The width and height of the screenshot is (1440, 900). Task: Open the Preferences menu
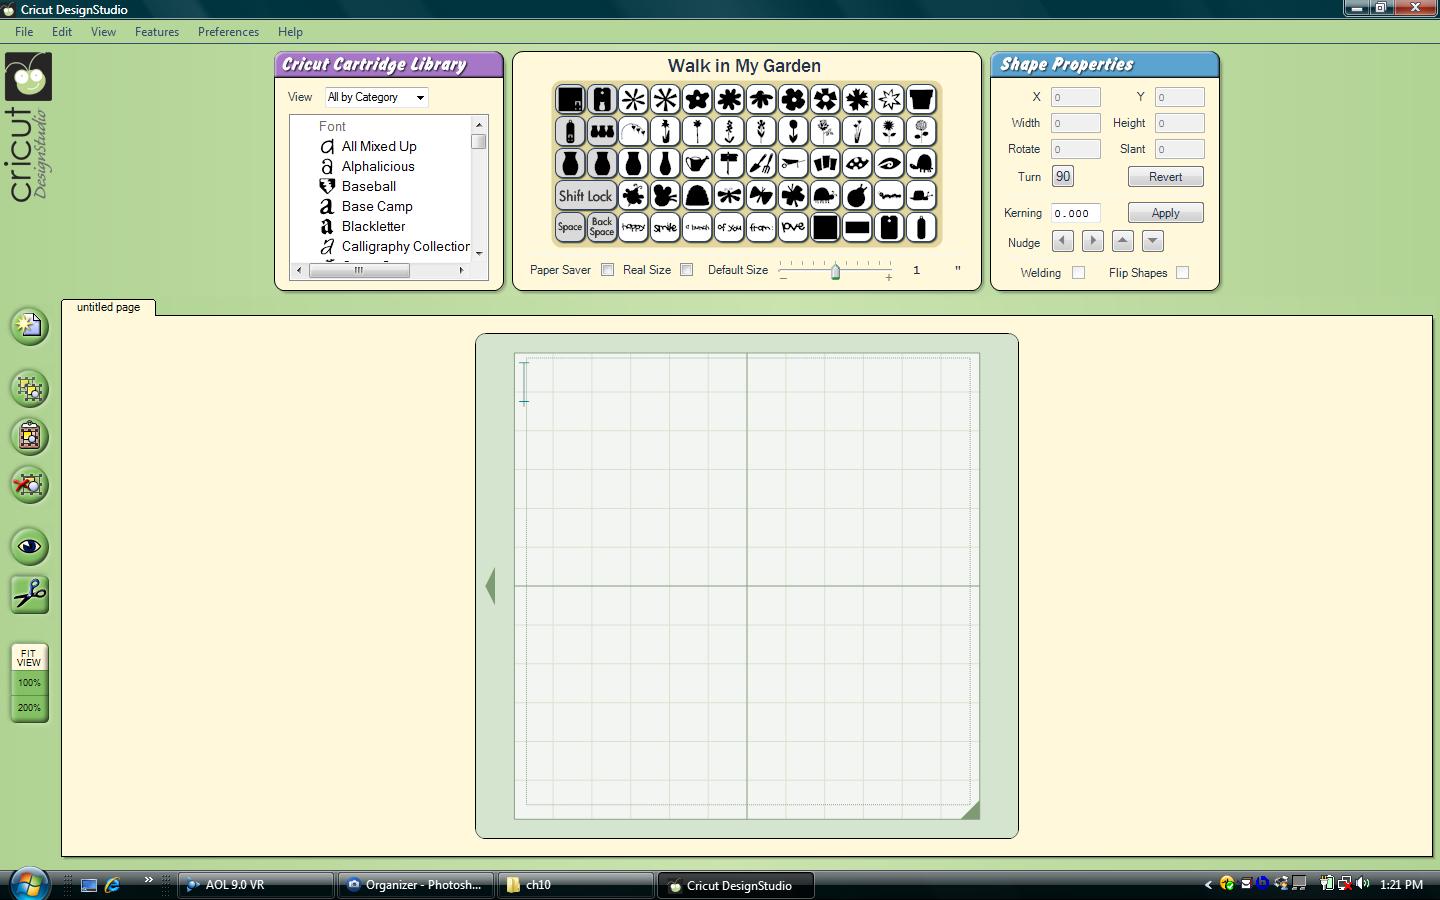(x=228, y=32)
